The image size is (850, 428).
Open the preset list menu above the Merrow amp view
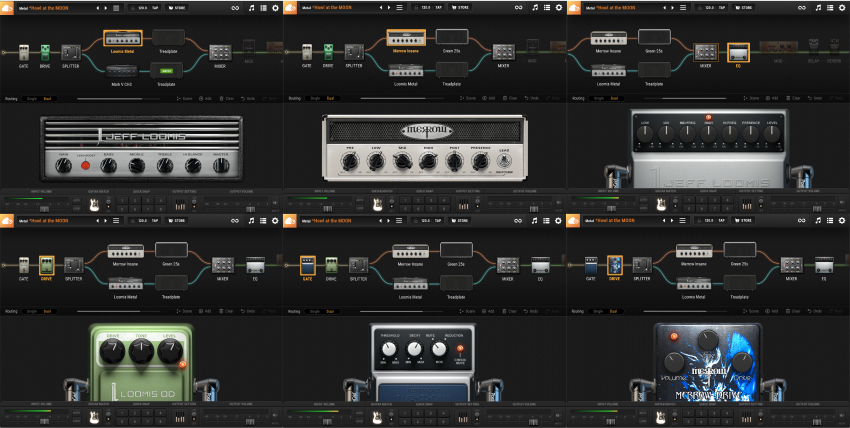pos(400,7)
